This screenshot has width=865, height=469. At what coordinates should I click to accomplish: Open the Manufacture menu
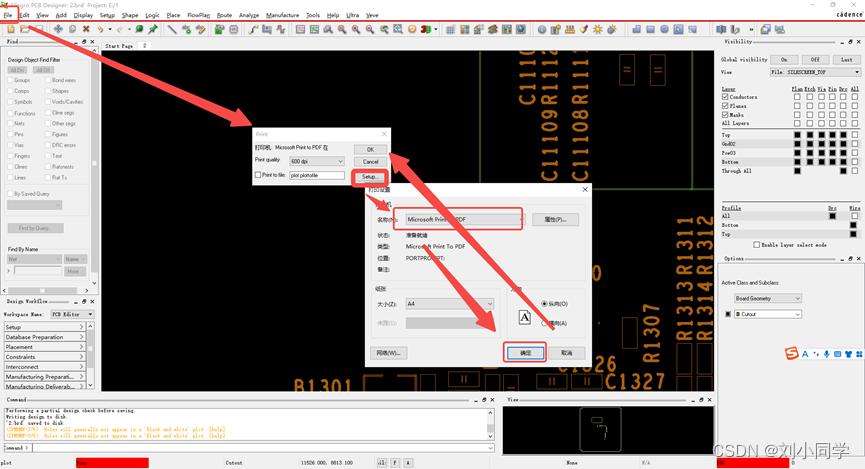point(282,15)
